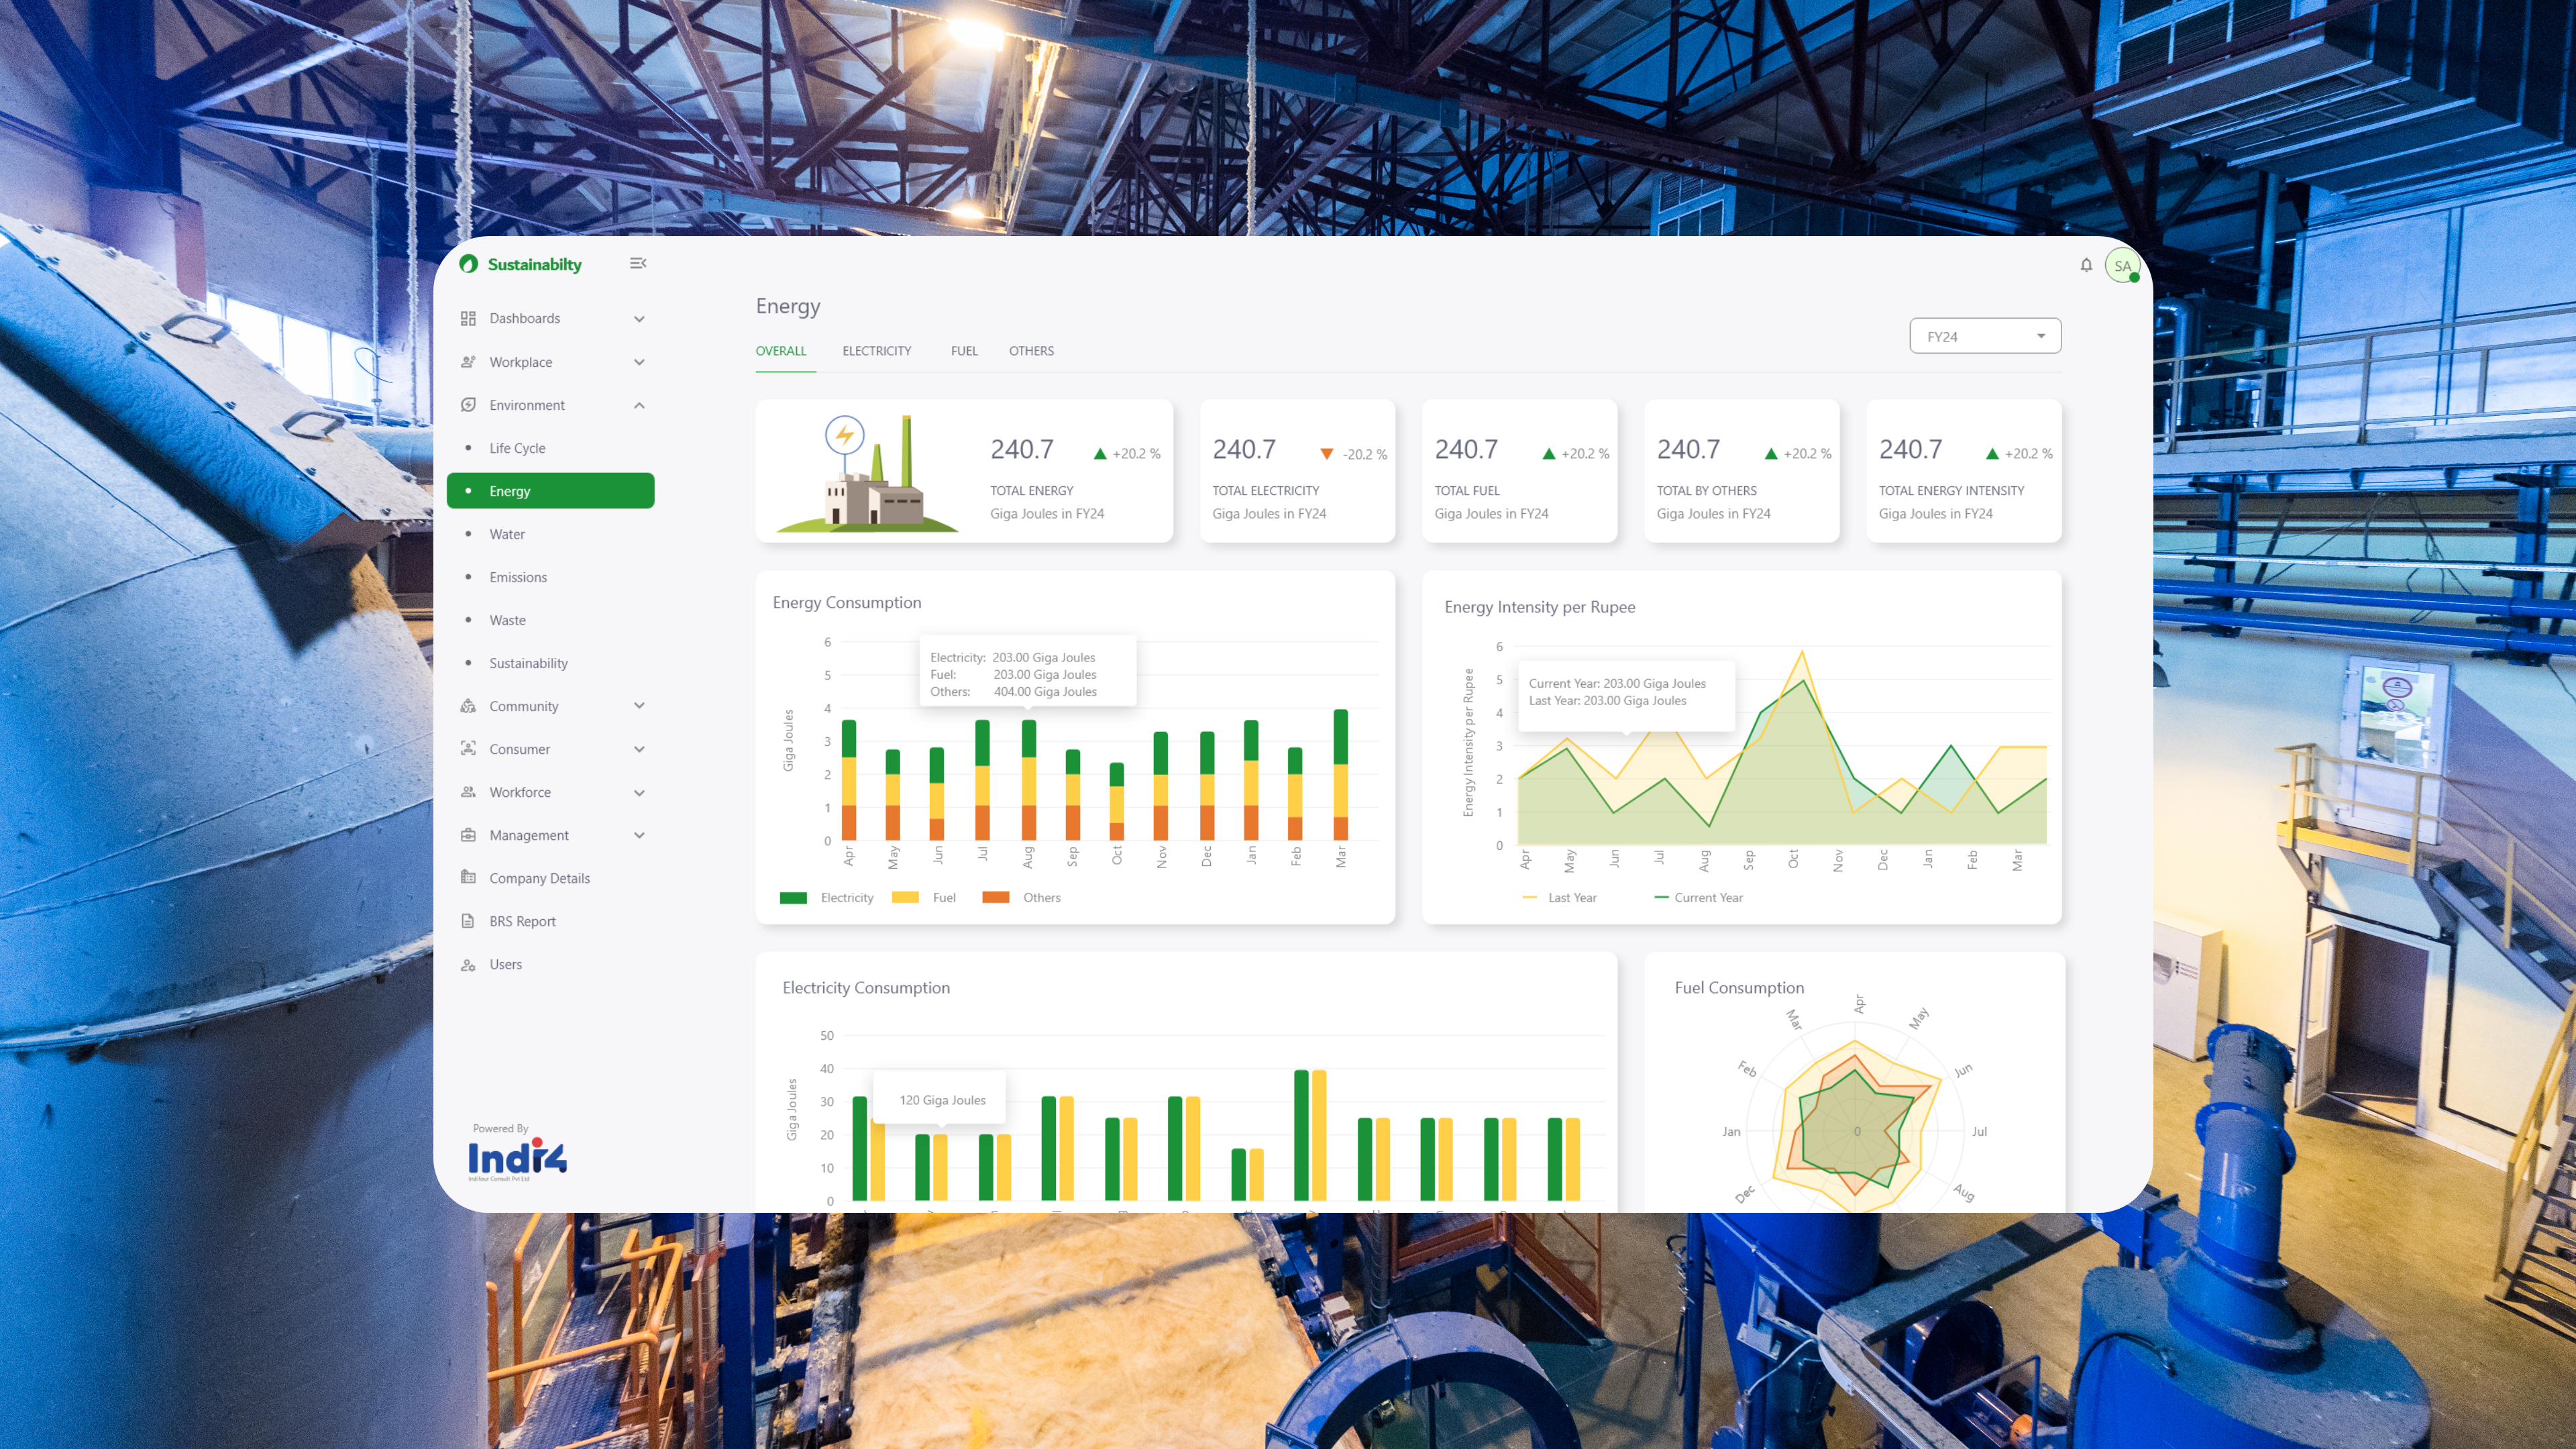The image size is (2576, 1449).
Task: Expand the Workforce chevron
Action: 639,793
